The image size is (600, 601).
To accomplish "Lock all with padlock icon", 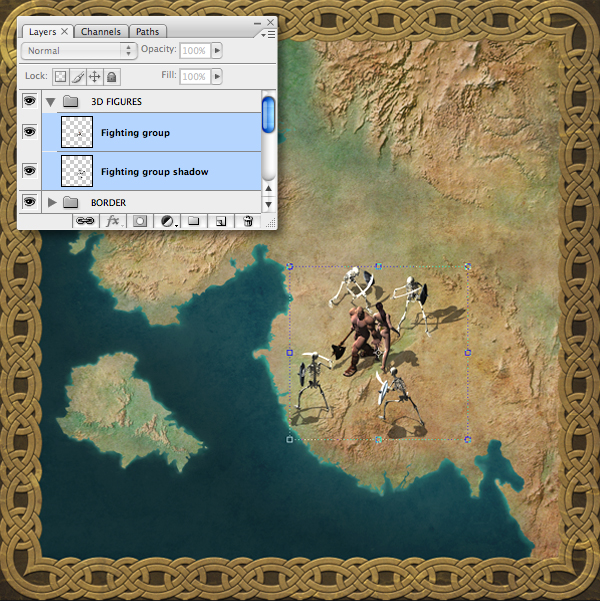I will (x=112, y=77).
